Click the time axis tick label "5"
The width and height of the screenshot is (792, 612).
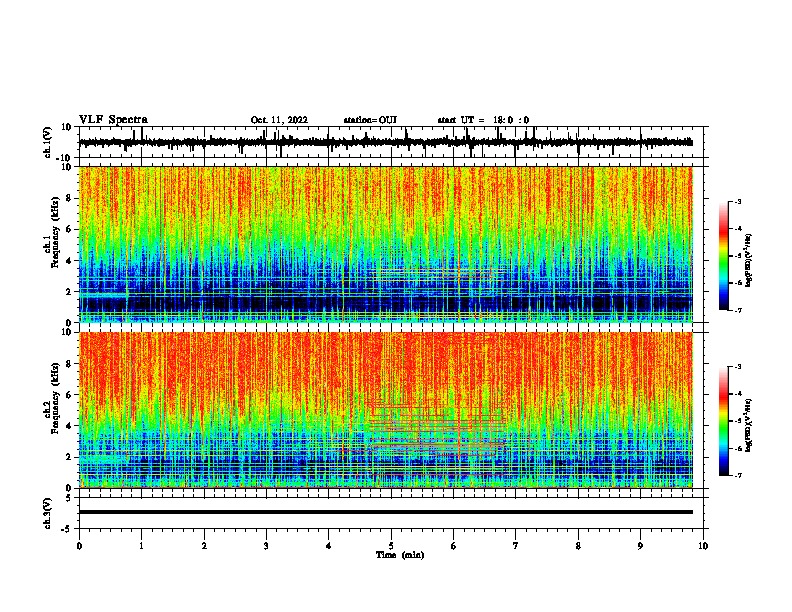pyautogui.click(x=391, y=546)
